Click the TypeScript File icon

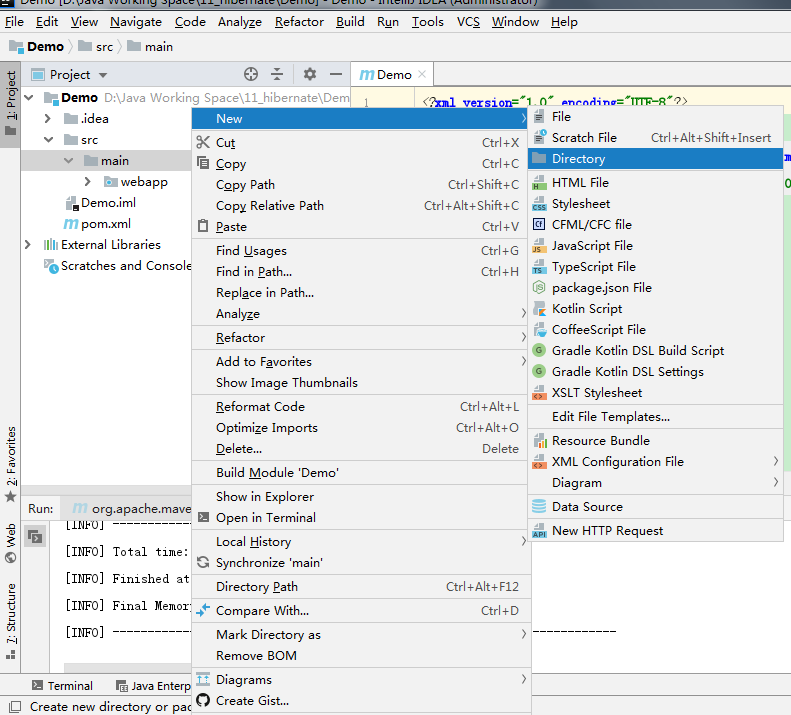(539, 266)
